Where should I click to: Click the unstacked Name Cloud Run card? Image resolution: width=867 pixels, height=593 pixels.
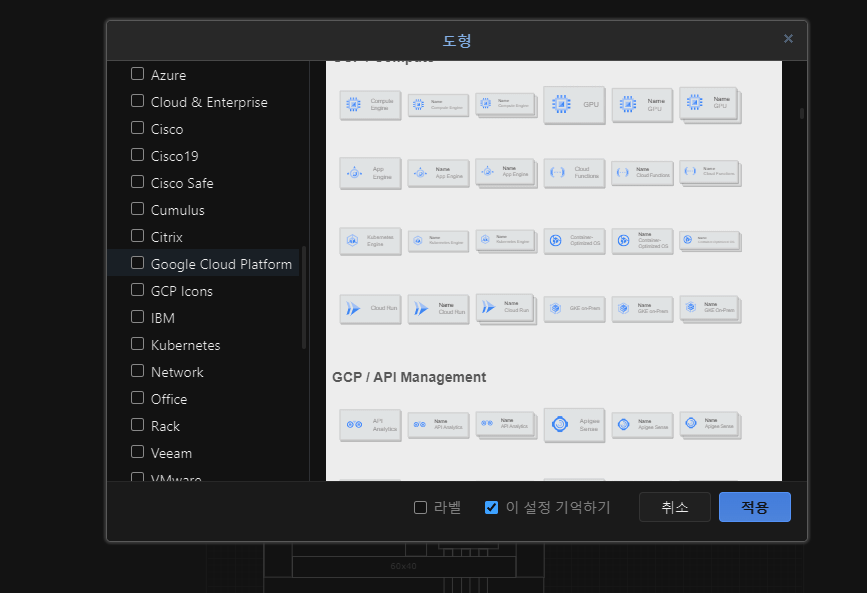[x=438, y=309]
